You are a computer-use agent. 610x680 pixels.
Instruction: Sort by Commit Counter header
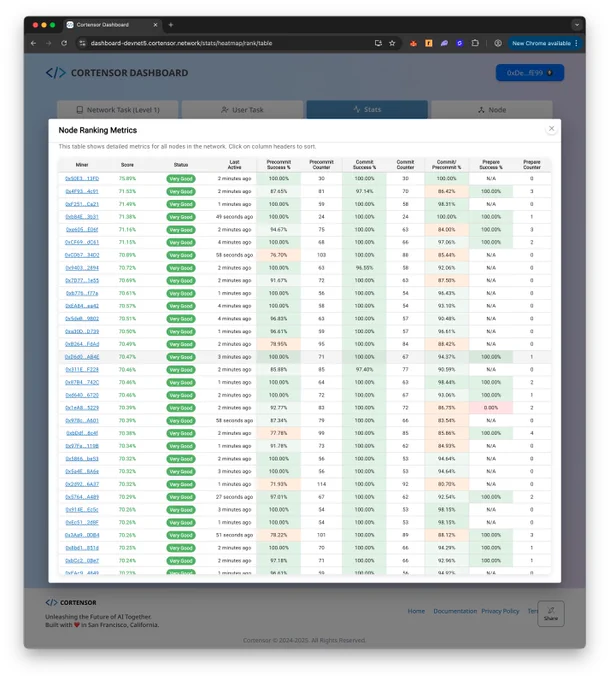pyautogui.click(x=405, y=165)
